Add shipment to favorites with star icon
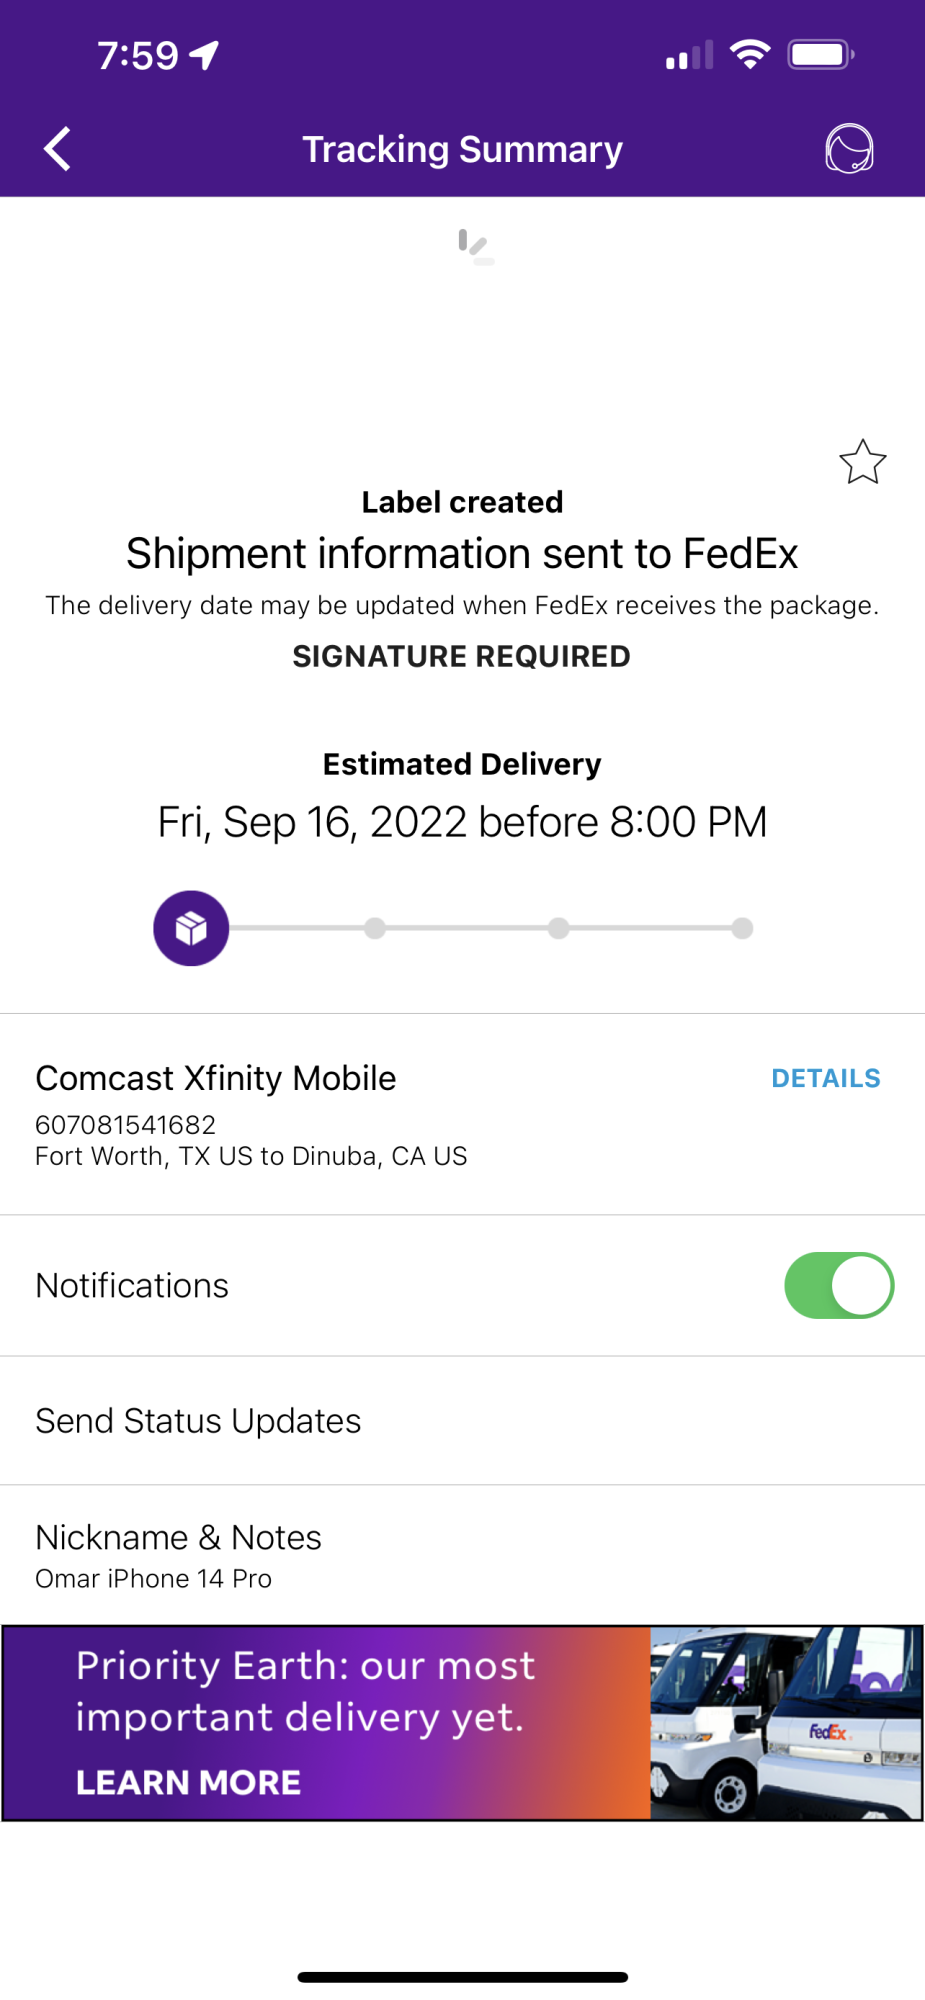Image resolution: width=925 pixels, height=2000 pixels. point(862,462)
